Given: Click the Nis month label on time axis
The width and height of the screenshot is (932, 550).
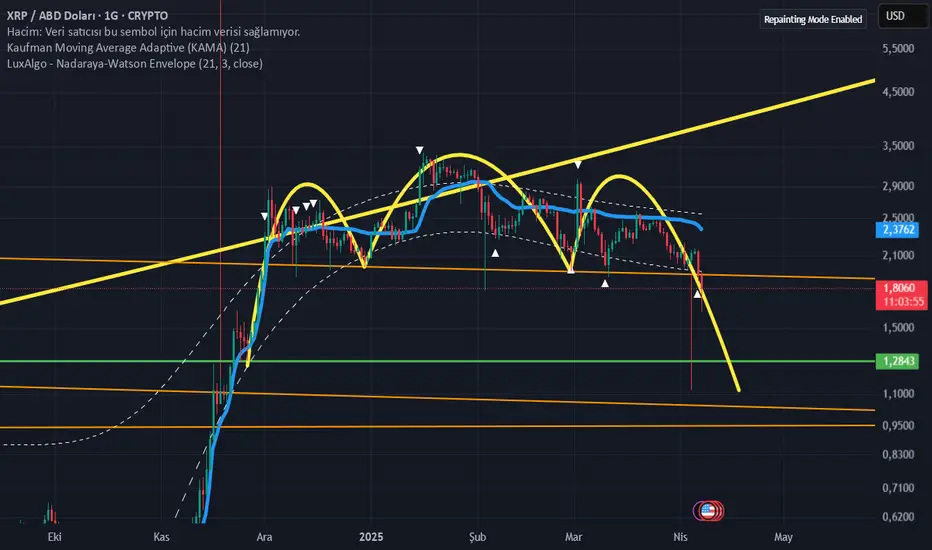Looking at the screenshot, I should (680, 537).
